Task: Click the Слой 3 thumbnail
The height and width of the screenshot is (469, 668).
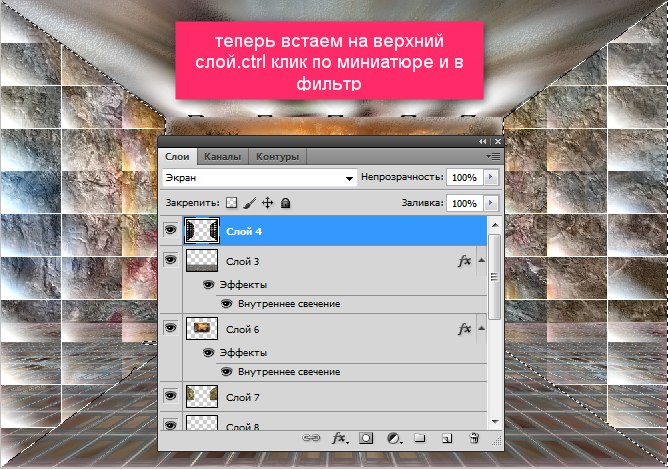Action: click(x=202, y=260)
